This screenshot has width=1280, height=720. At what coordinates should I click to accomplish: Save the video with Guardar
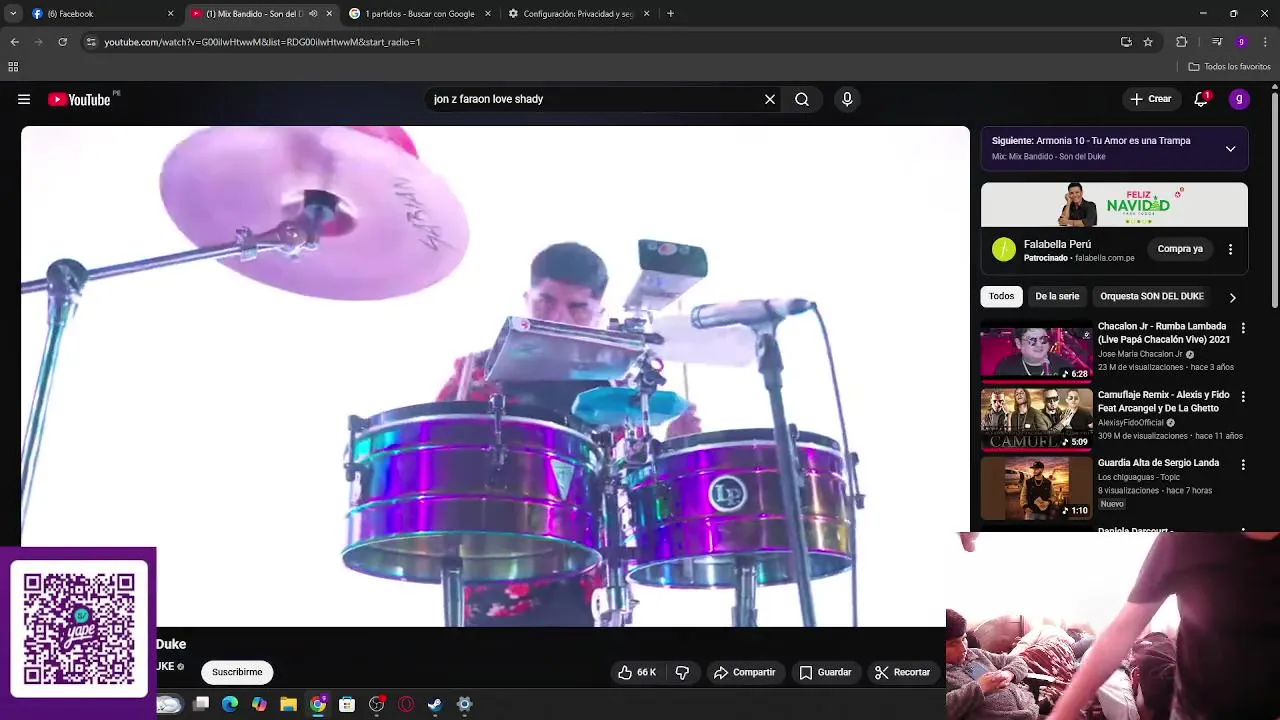[x=825, y=672]
